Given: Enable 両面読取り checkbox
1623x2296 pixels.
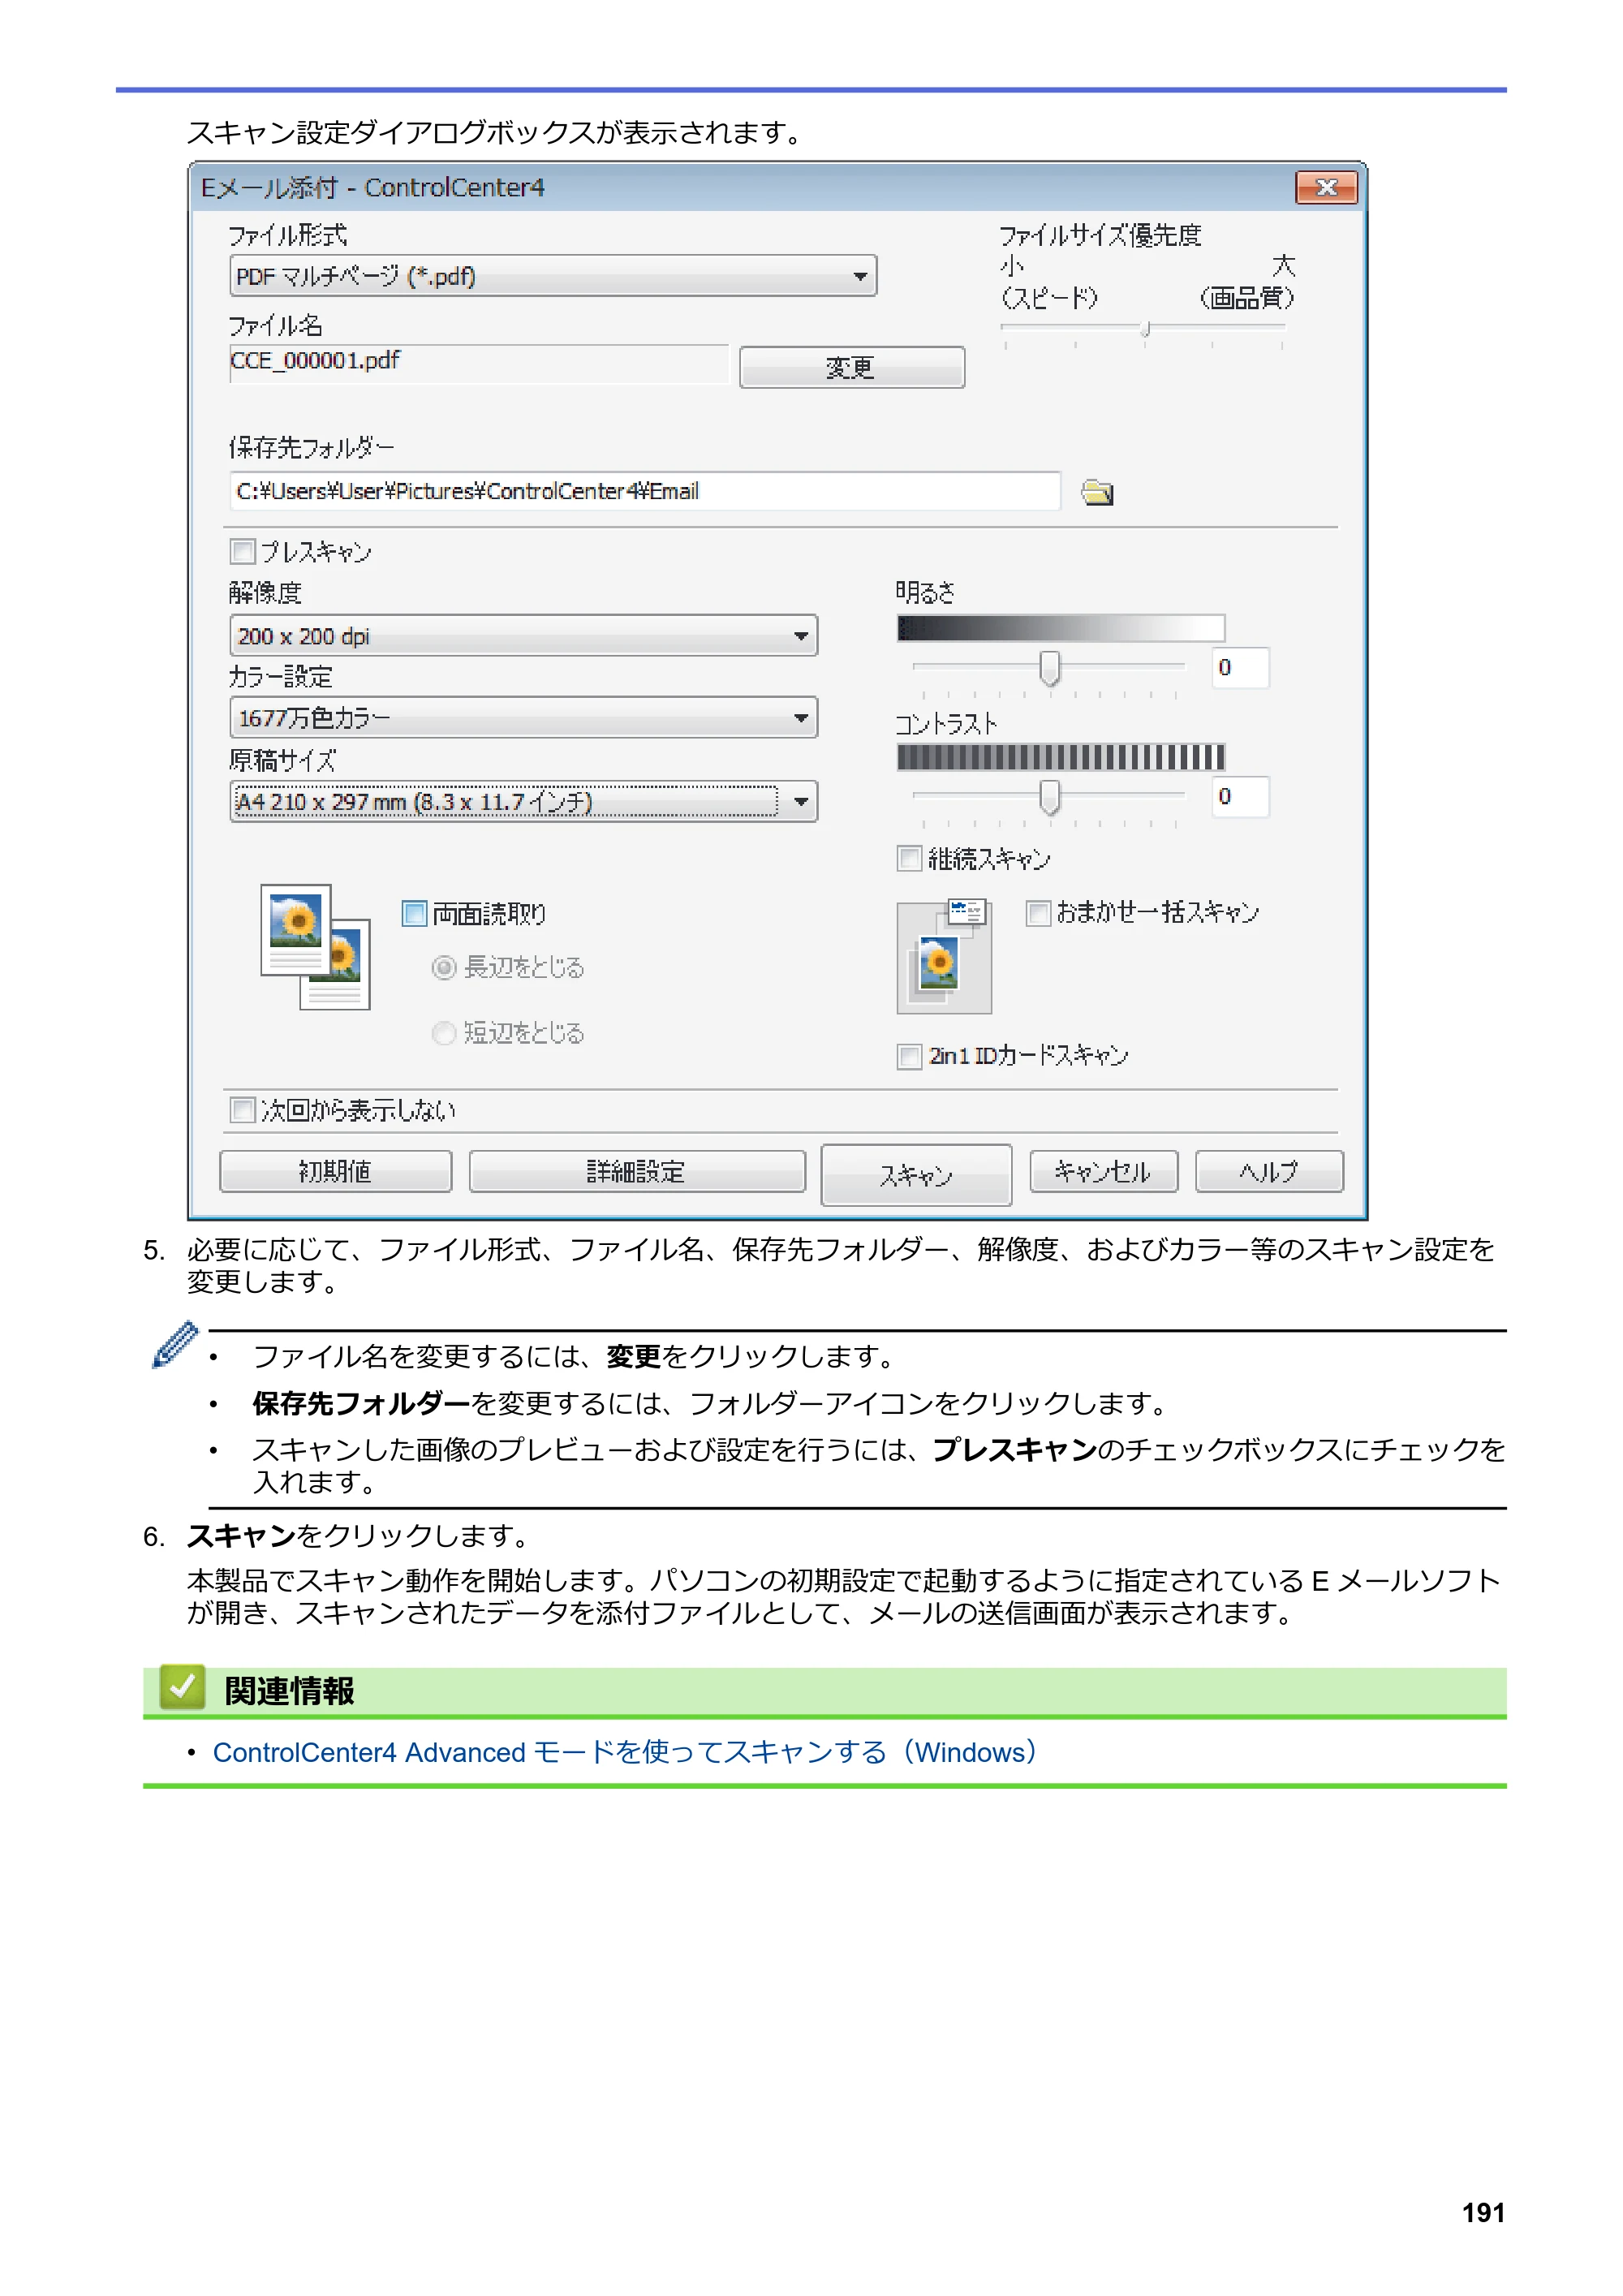Looking at the screenshot, I should point(414,913).
